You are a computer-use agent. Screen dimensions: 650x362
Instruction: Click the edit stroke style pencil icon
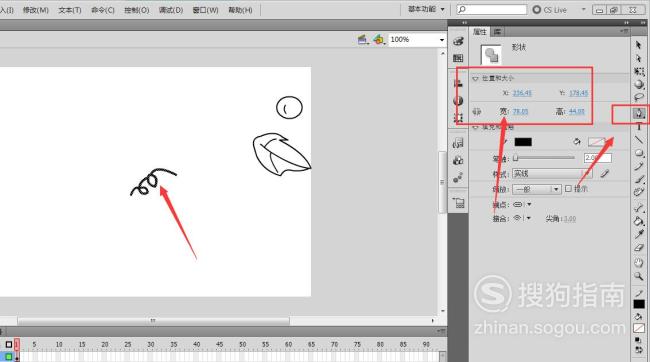pyautogui.click(x=604, y=173)
